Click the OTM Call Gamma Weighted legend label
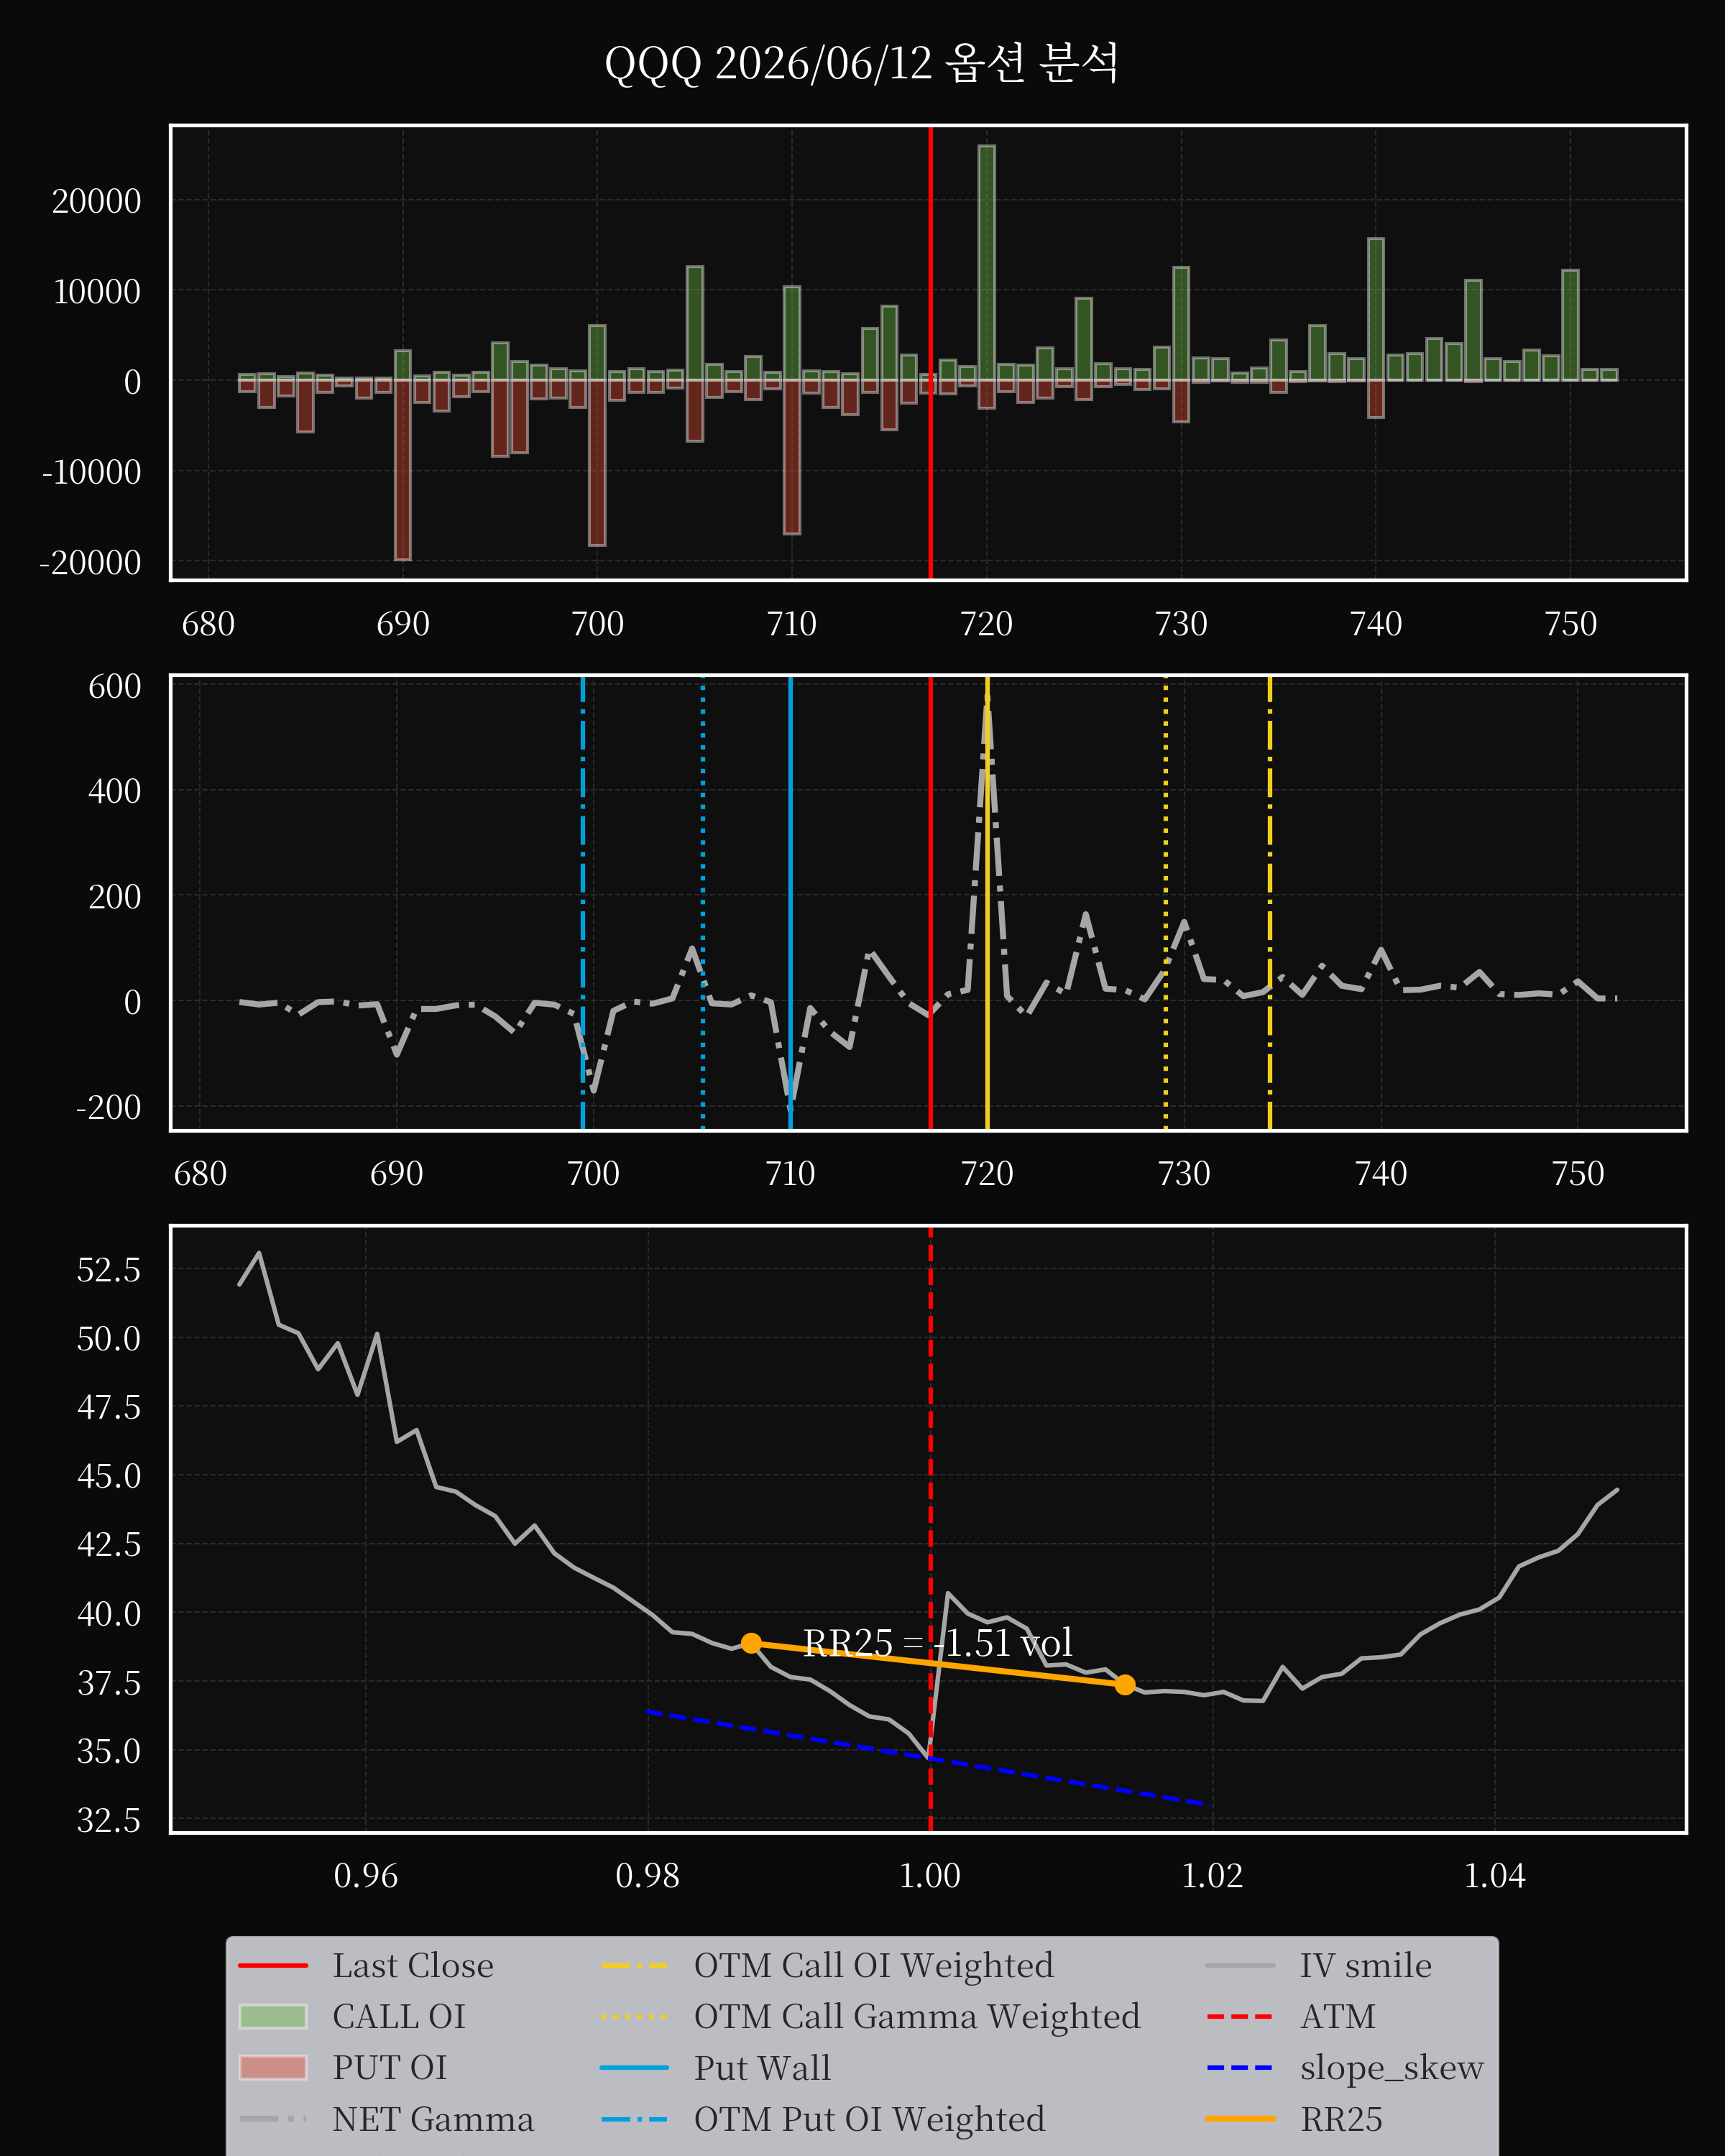This screenshot has height=2156, width=1725. [x=917, y=2016]
